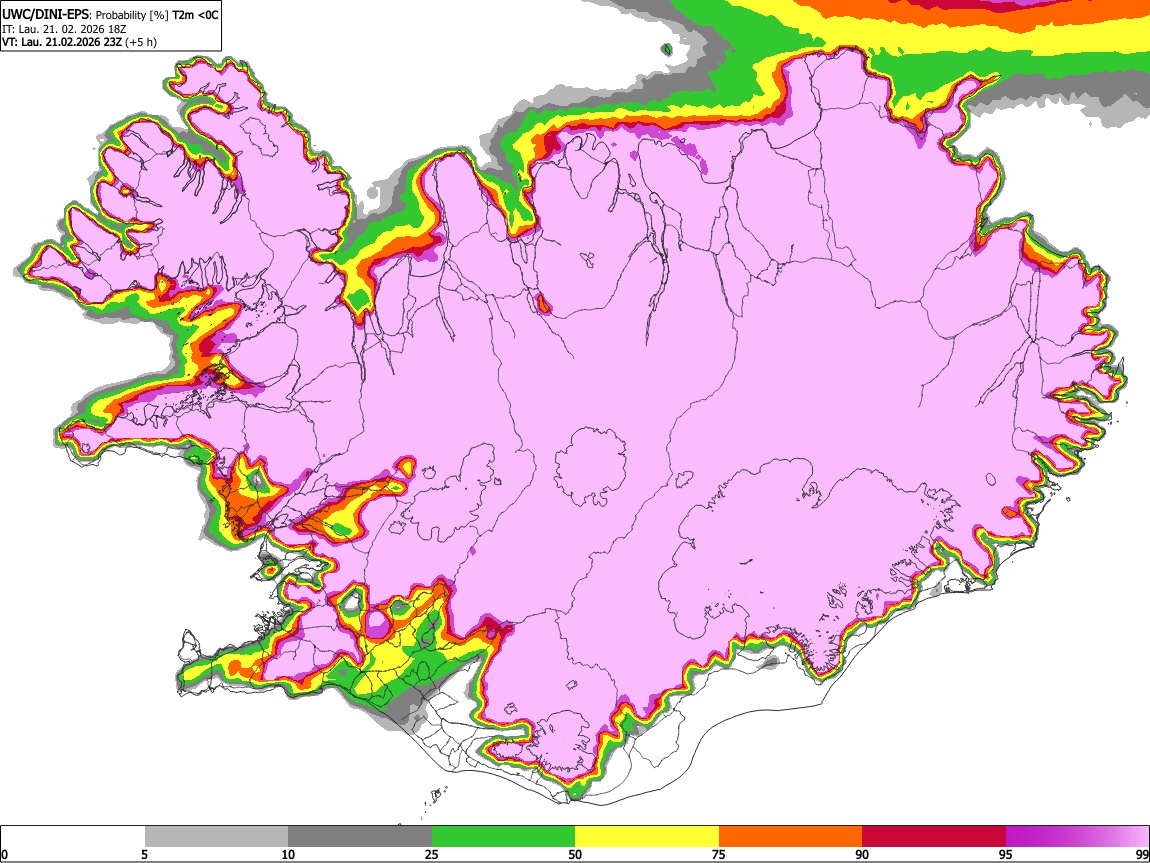The height and width of the screenshot is (863, 1150).
Task: Click the legend label '10'
Action: click(288, 854)
